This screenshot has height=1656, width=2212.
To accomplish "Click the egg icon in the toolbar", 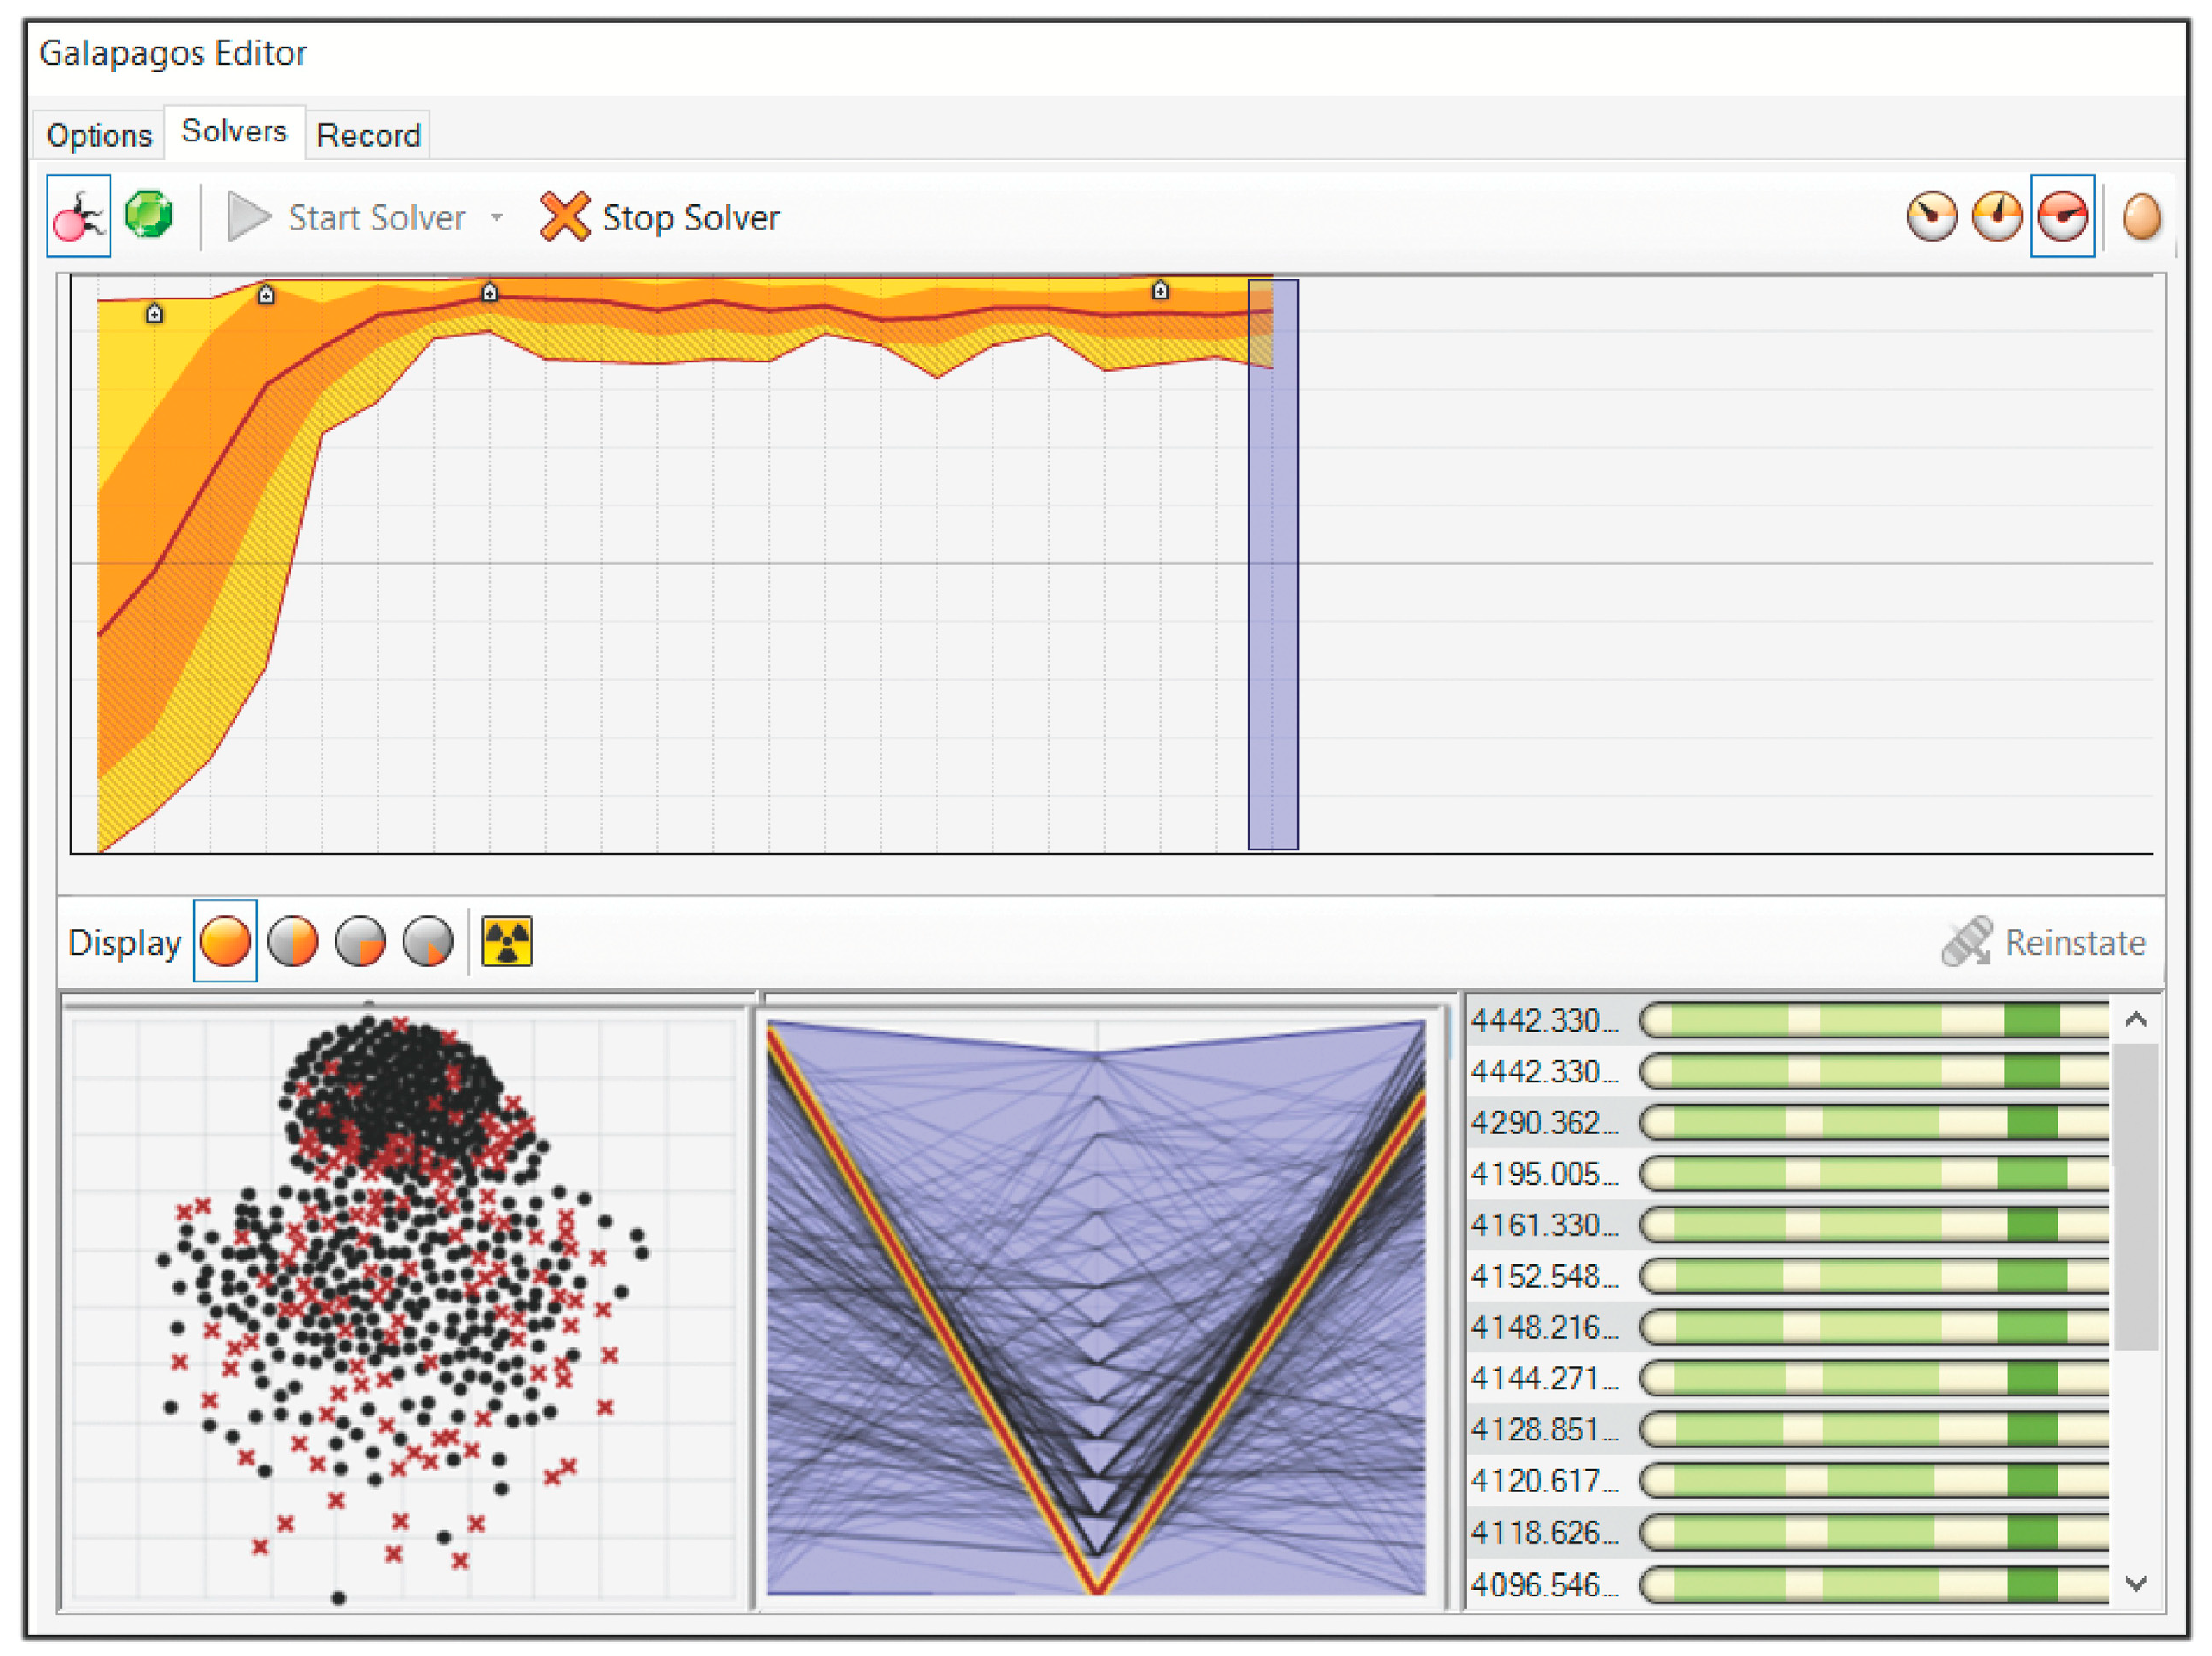I will (x=2141, y=216).
